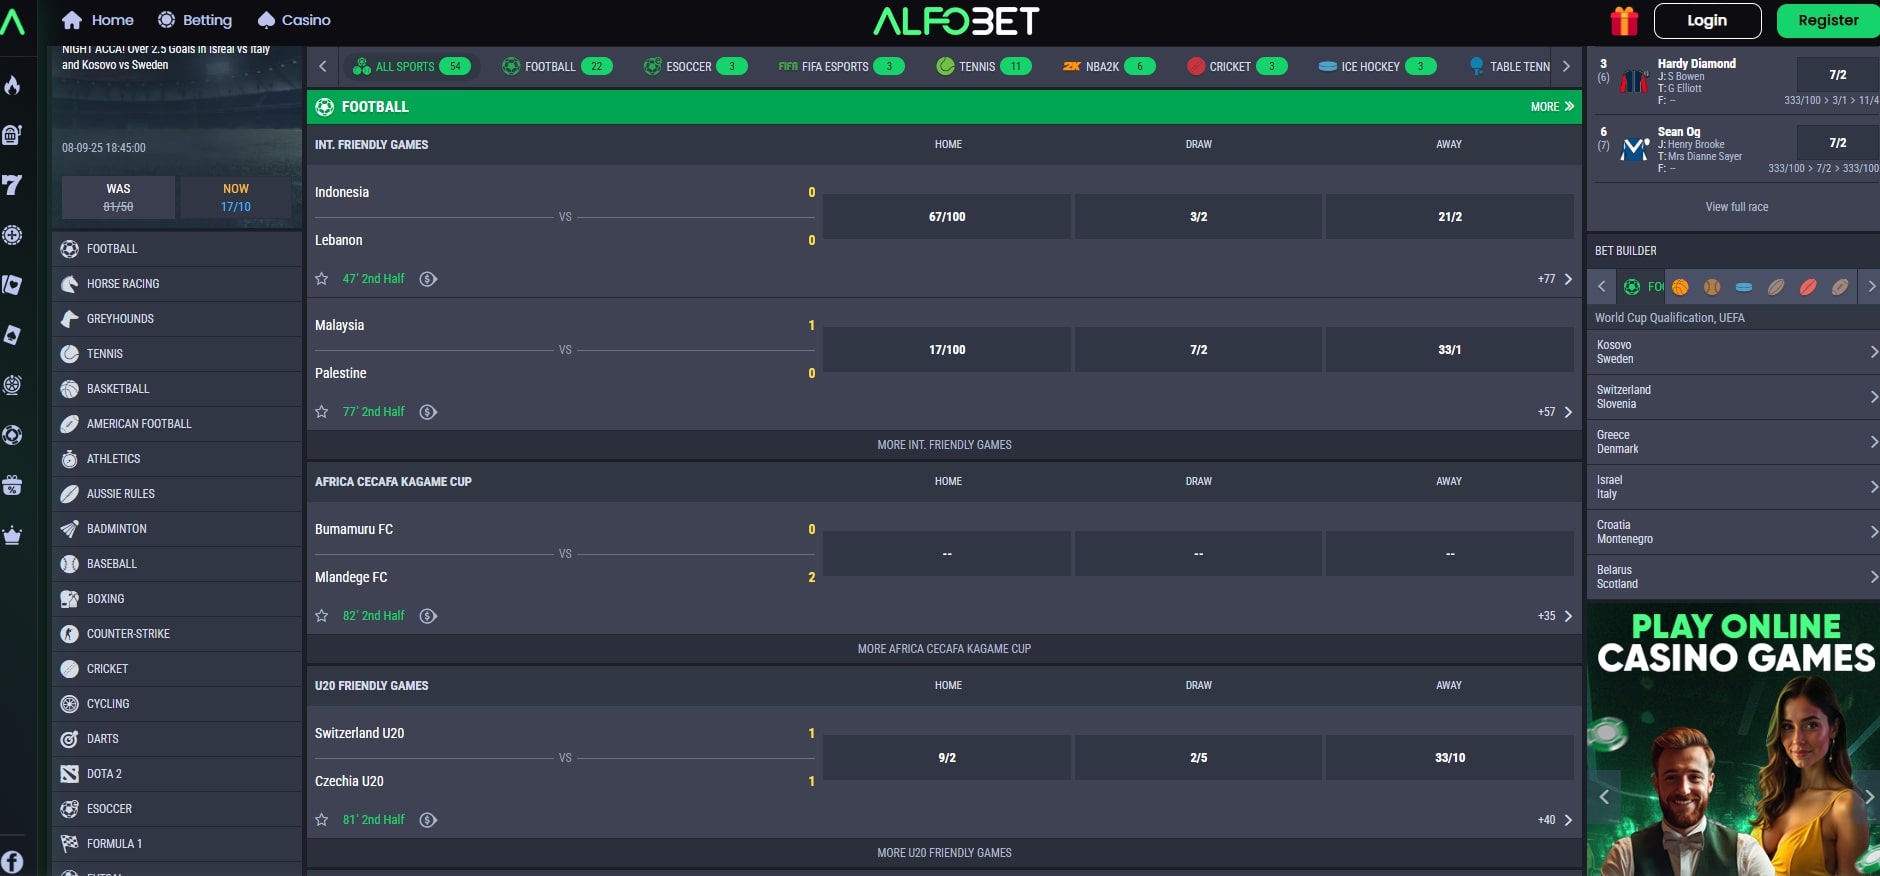
Task: Open the Facebook icon in sidebar
Action: click(x=12, y=862)
